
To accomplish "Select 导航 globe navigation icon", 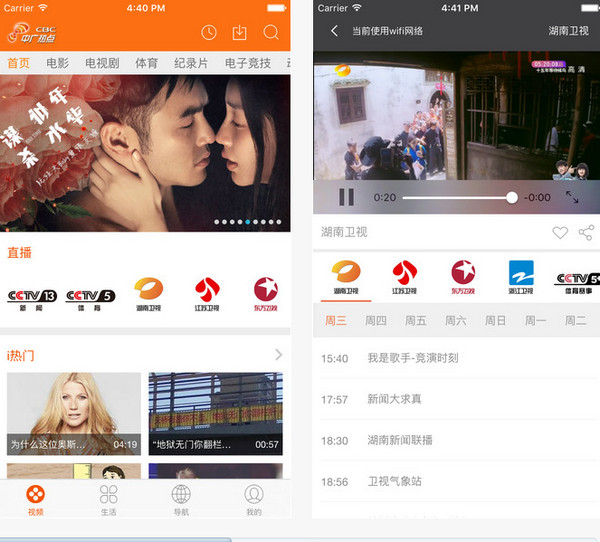I will click(x=181, y=500).
